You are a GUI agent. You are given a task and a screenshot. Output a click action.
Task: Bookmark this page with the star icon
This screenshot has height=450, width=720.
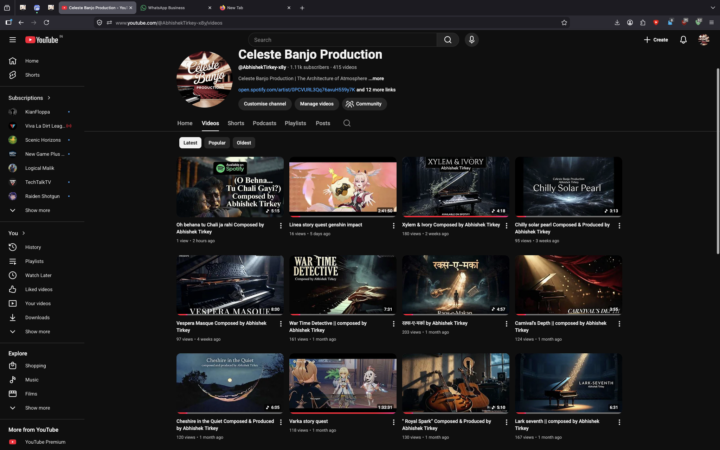pos(564,22)
